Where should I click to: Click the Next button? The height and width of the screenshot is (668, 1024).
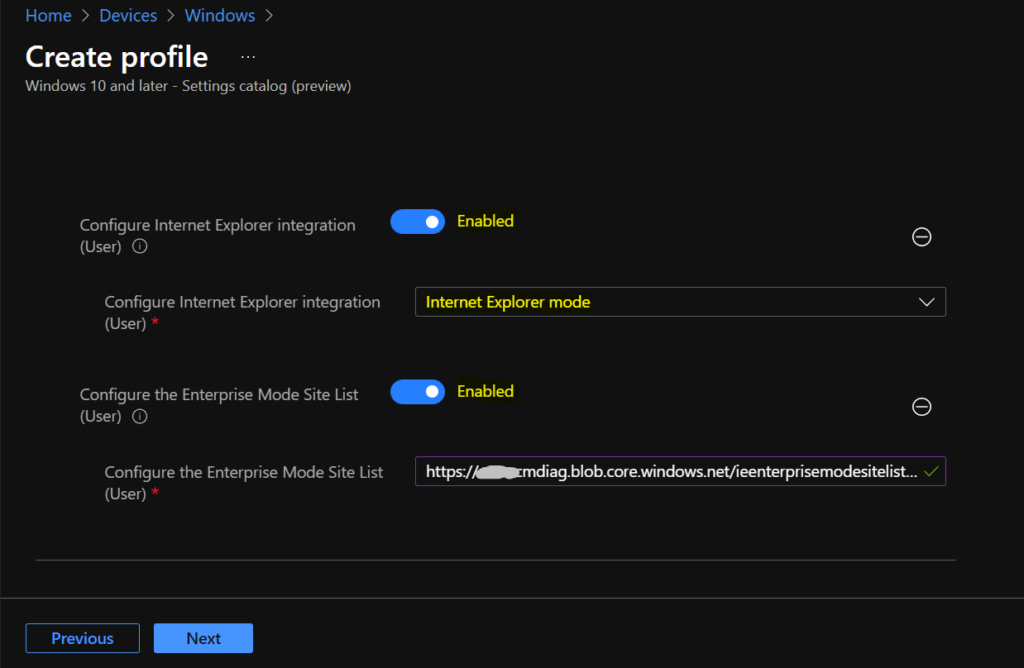(203, 638)
